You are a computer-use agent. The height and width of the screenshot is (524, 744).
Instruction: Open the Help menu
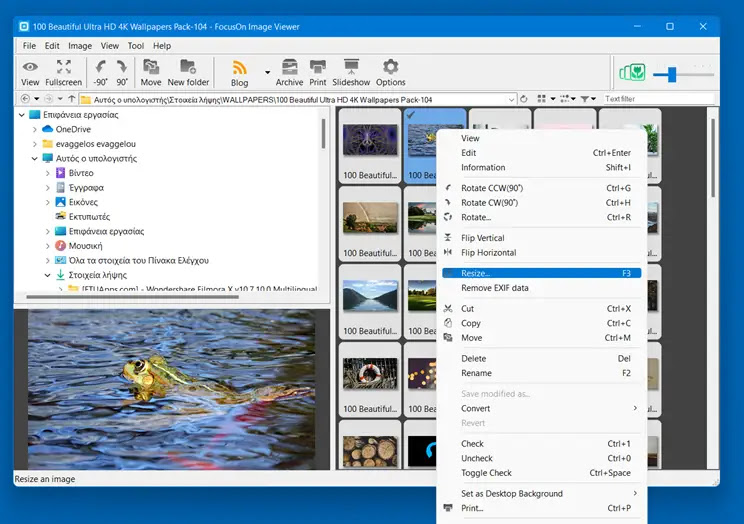pos(162,46)
